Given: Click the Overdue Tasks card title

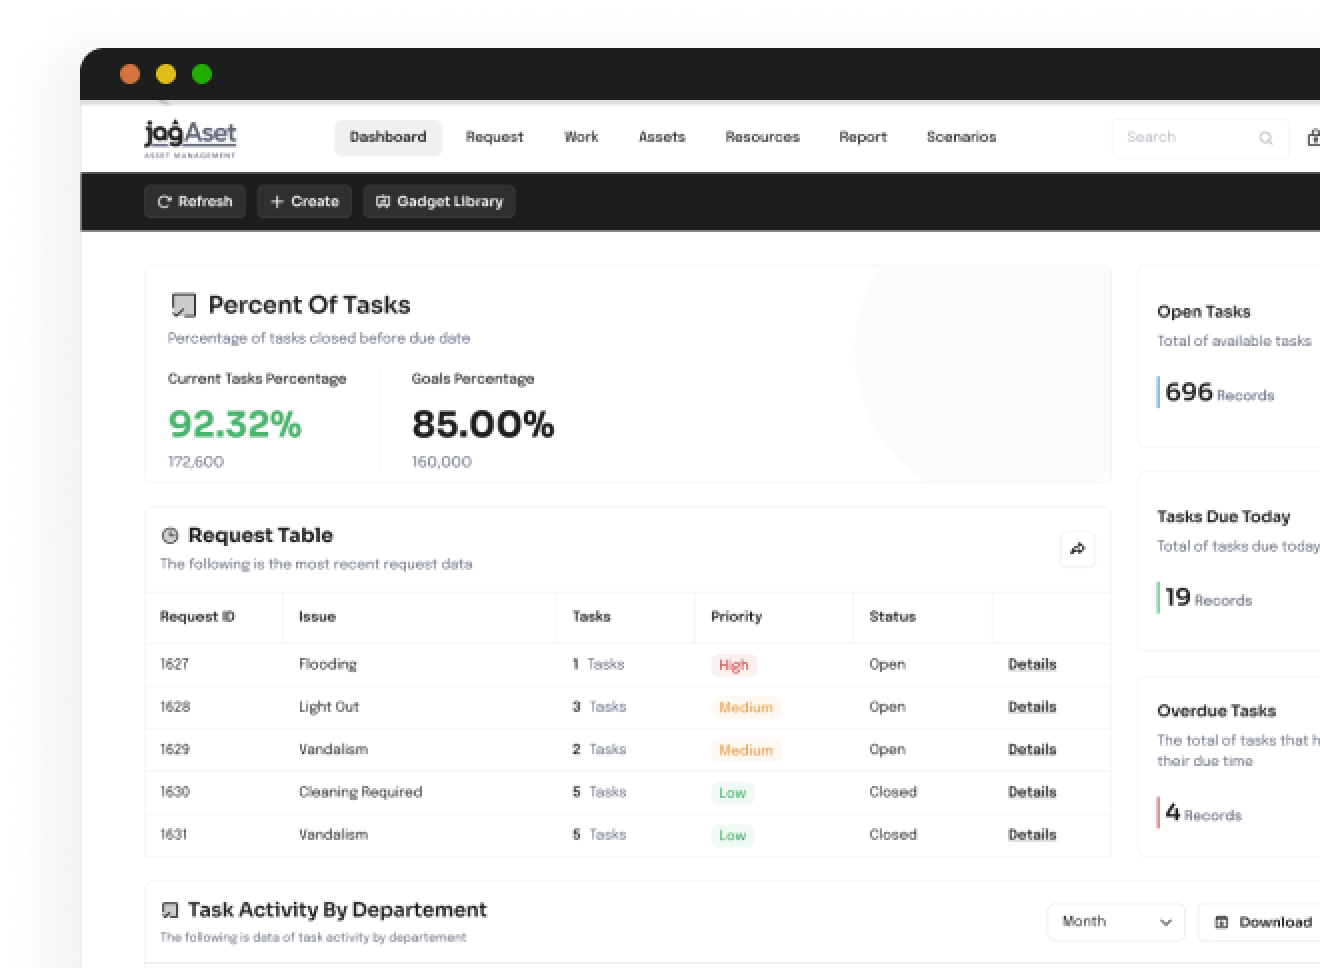Looking at the screenshot, I should click(1216, 711).
